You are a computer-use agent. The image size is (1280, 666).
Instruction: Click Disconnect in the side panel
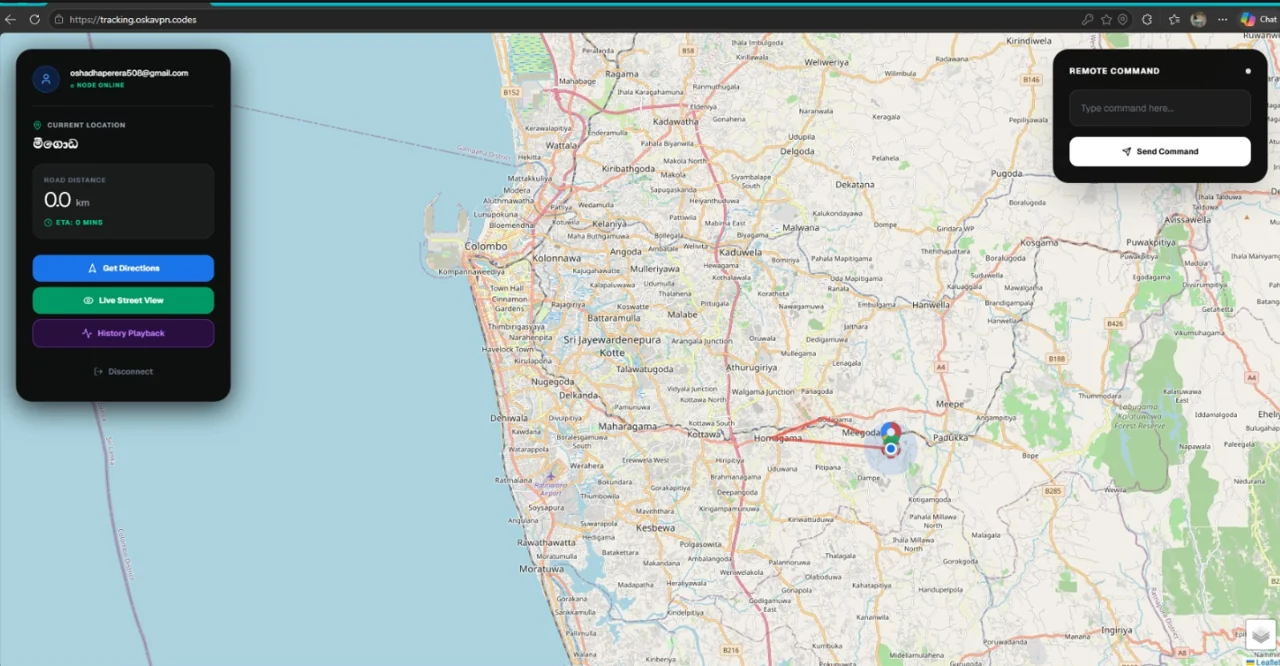123,371
